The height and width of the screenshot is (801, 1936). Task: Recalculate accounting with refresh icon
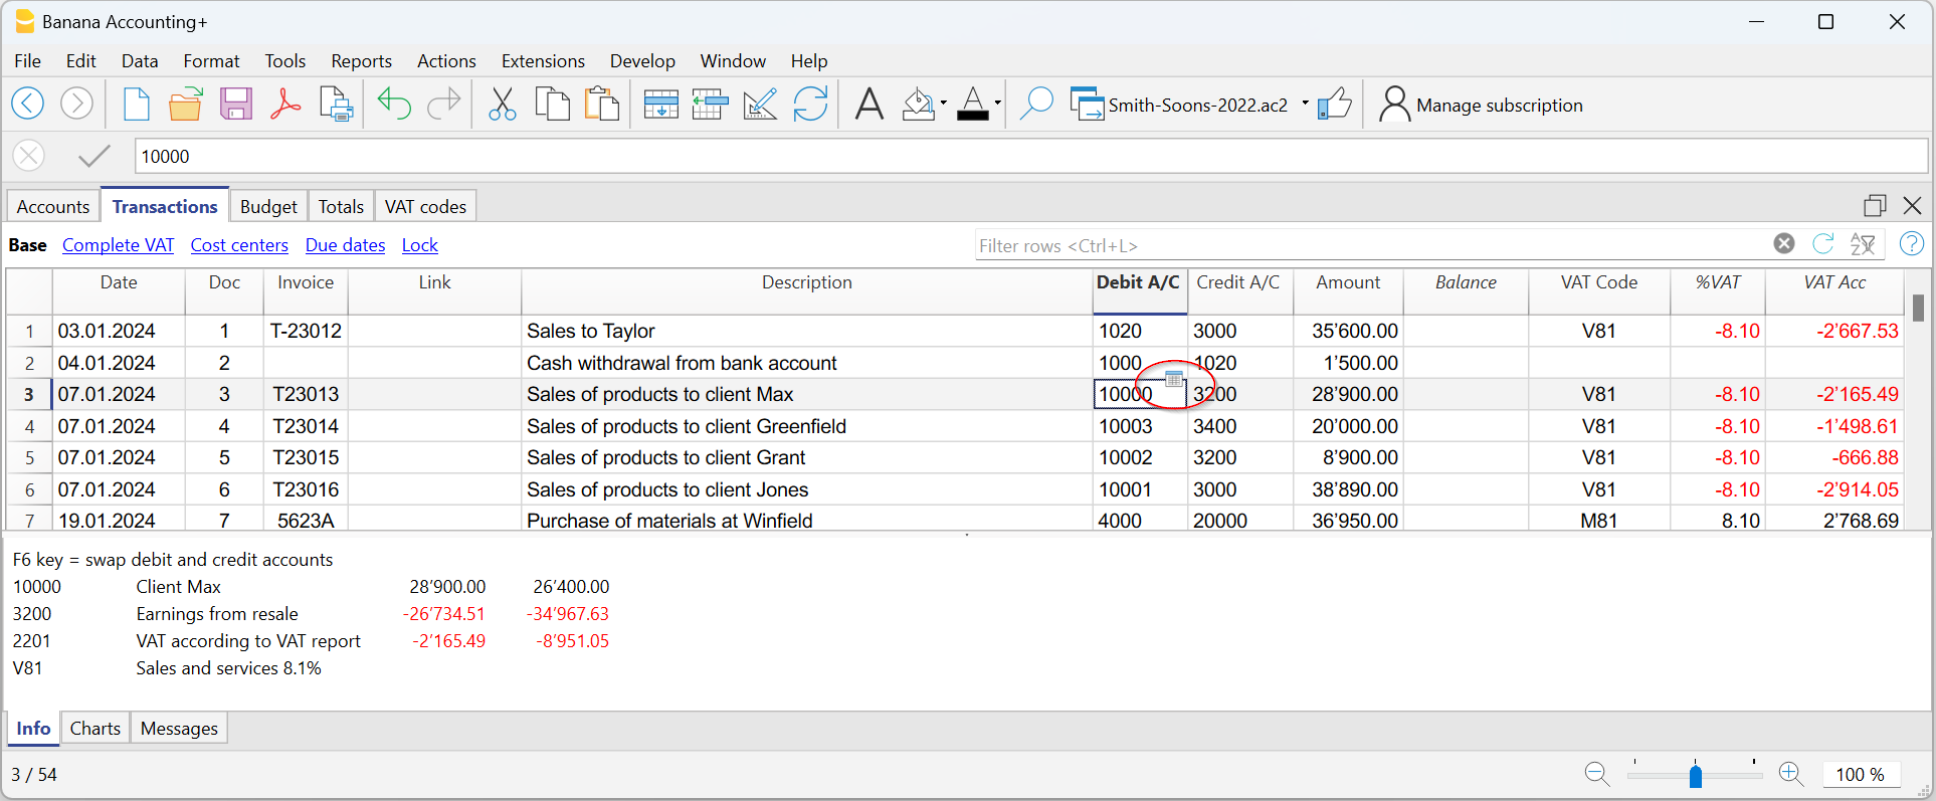point(810,103)
